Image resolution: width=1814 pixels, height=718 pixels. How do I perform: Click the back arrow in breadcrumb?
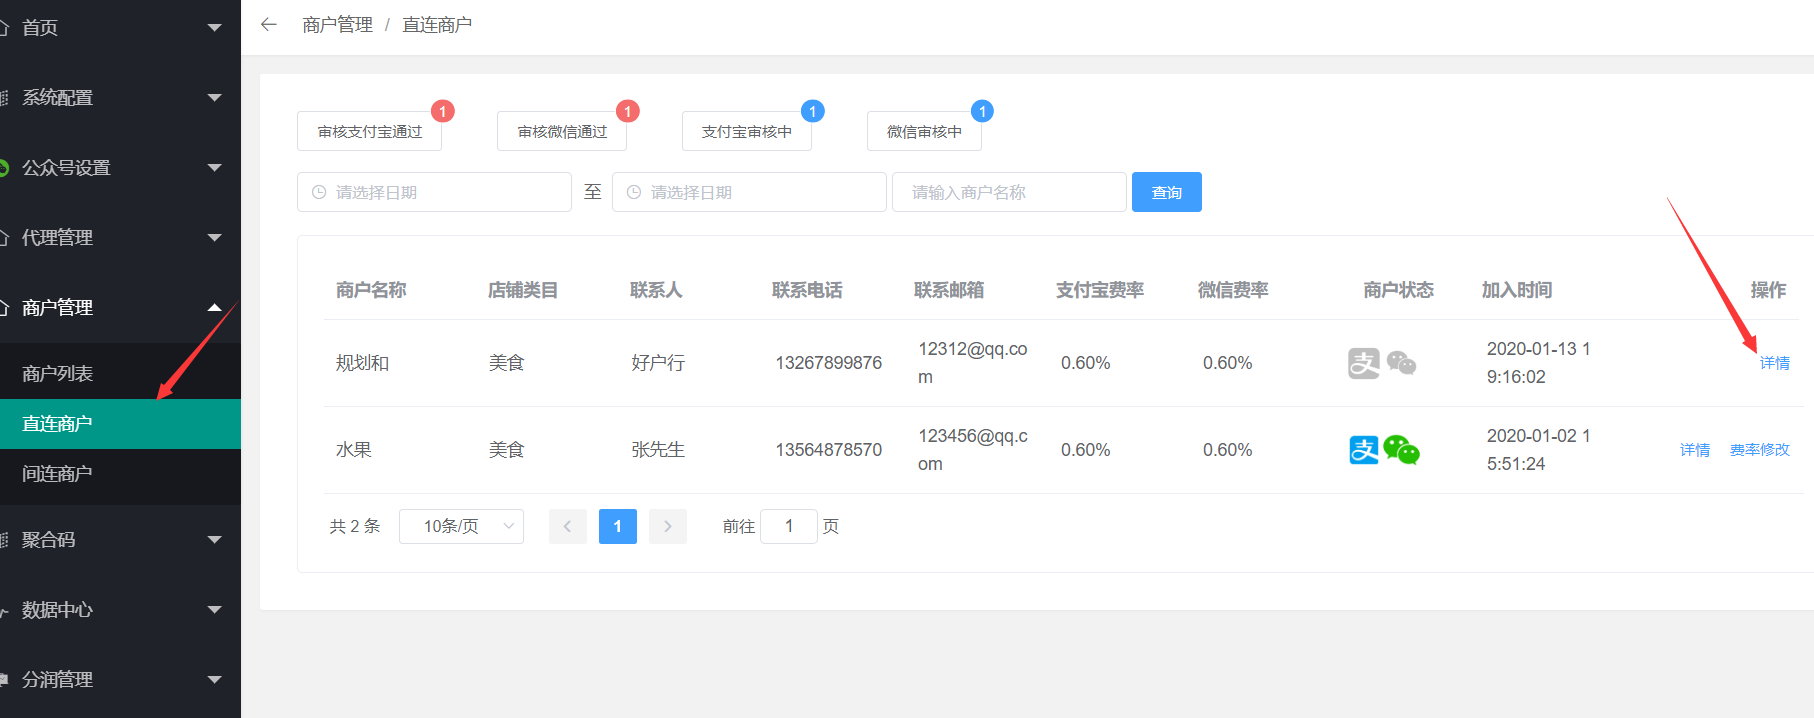tap(268, 25)
